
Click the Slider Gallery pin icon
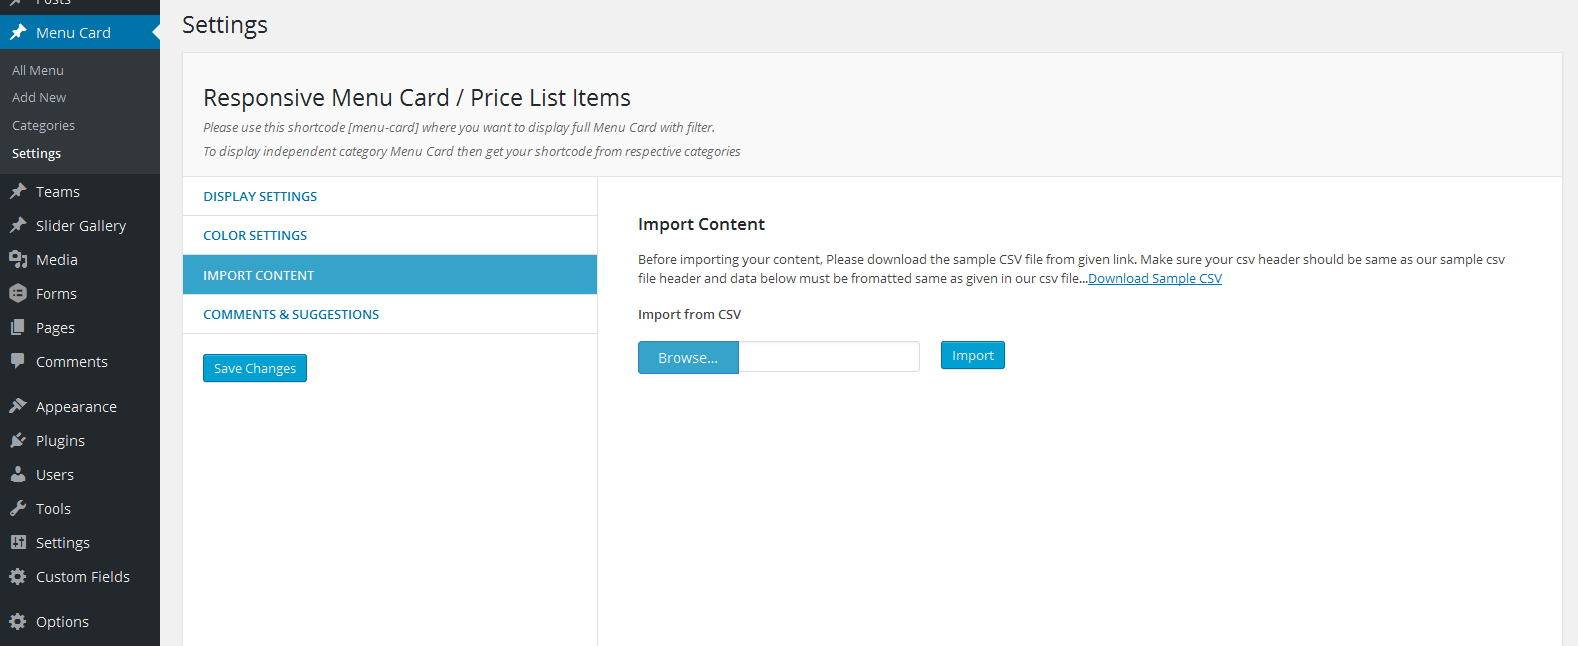click(18, 225)
